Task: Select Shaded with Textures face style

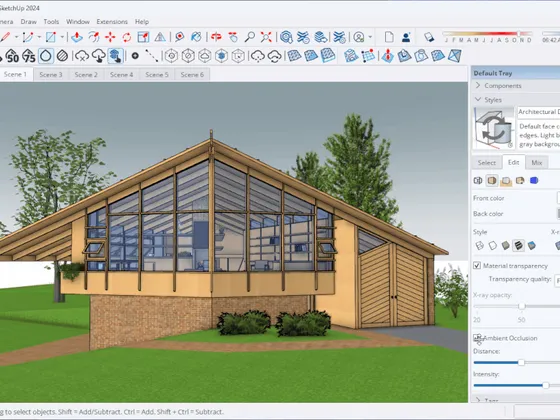Action: [x=518, y=245]
